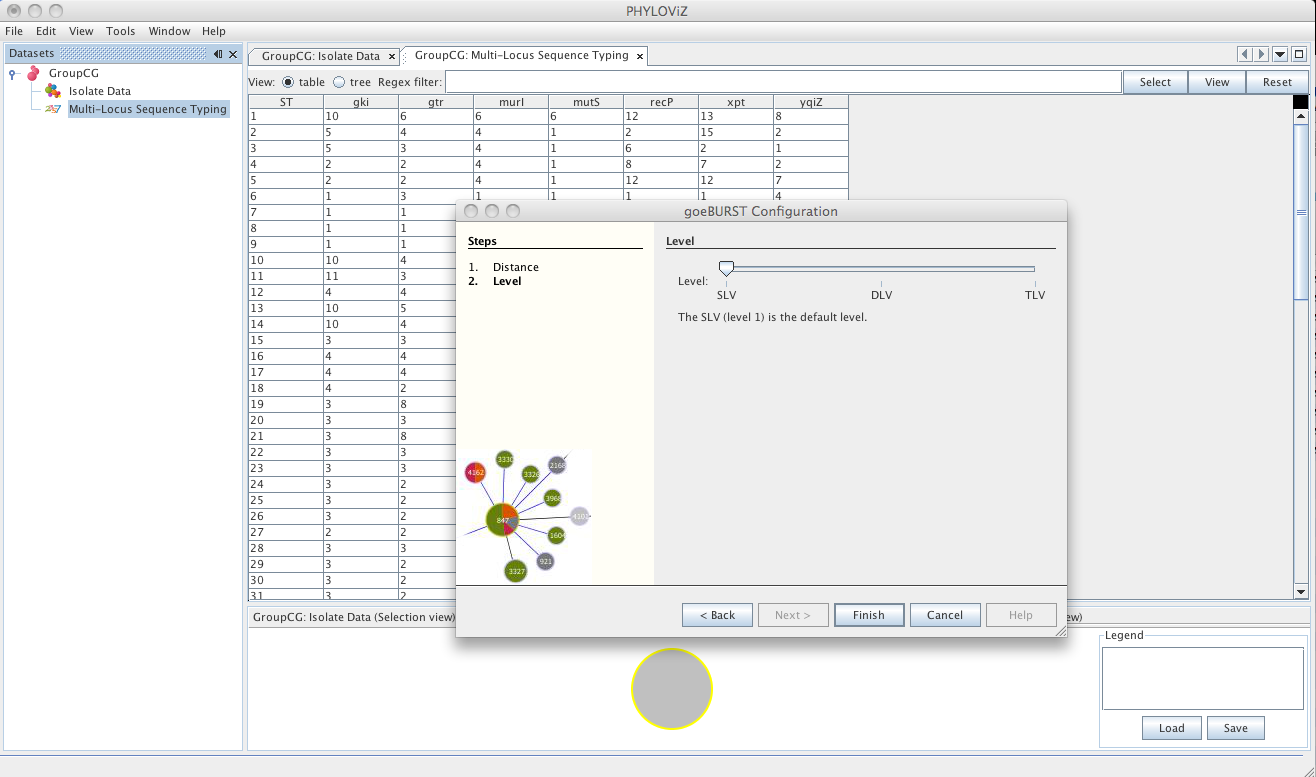Screen dimensions: 1316x777
Task: Click node 3327 in the goeBURST preview image
Action: [515, 572]
